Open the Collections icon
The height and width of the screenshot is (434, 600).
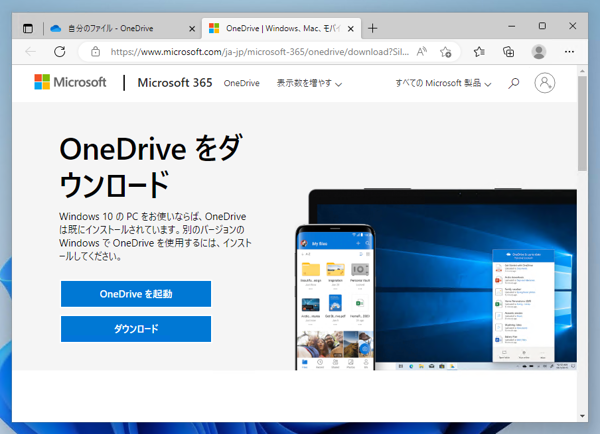[x=509, y=52]
